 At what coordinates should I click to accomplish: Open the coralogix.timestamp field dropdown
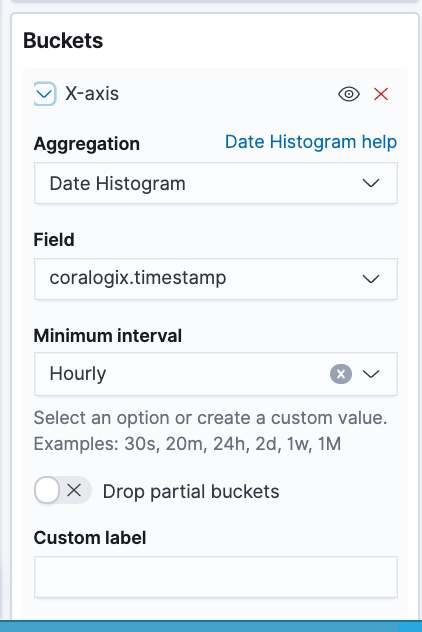click(x=216, y=279)
